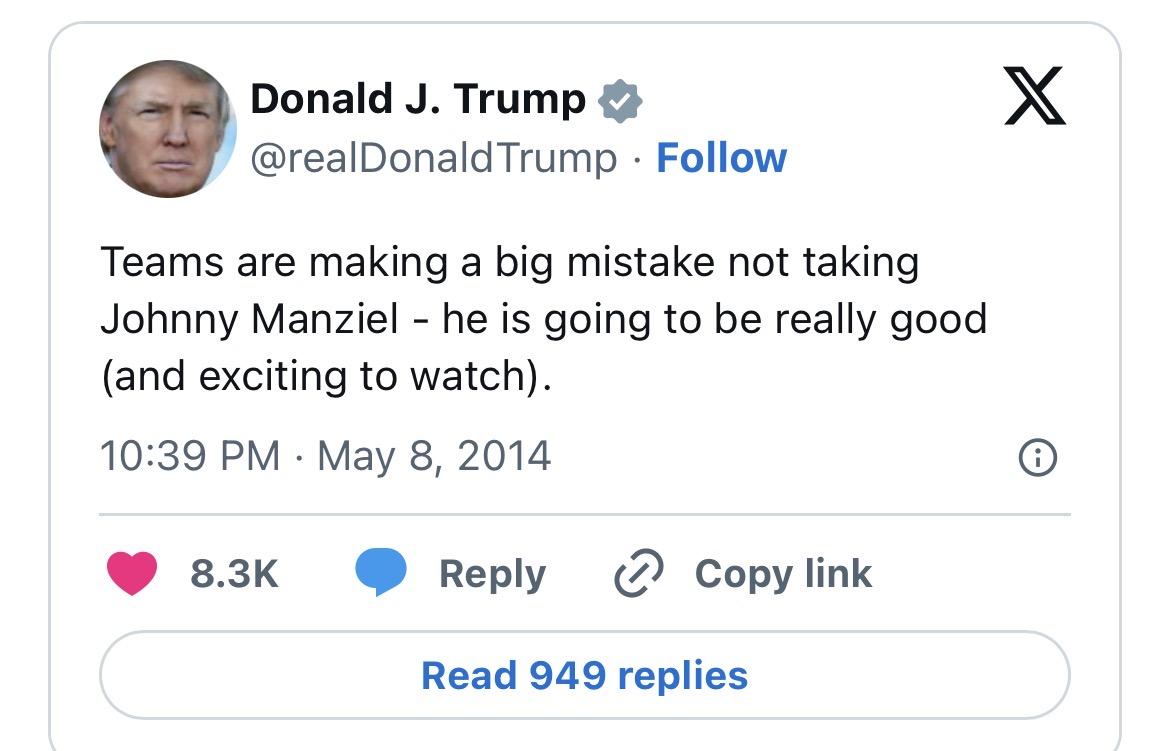Click the Reply text label

(x=492, y=574)
